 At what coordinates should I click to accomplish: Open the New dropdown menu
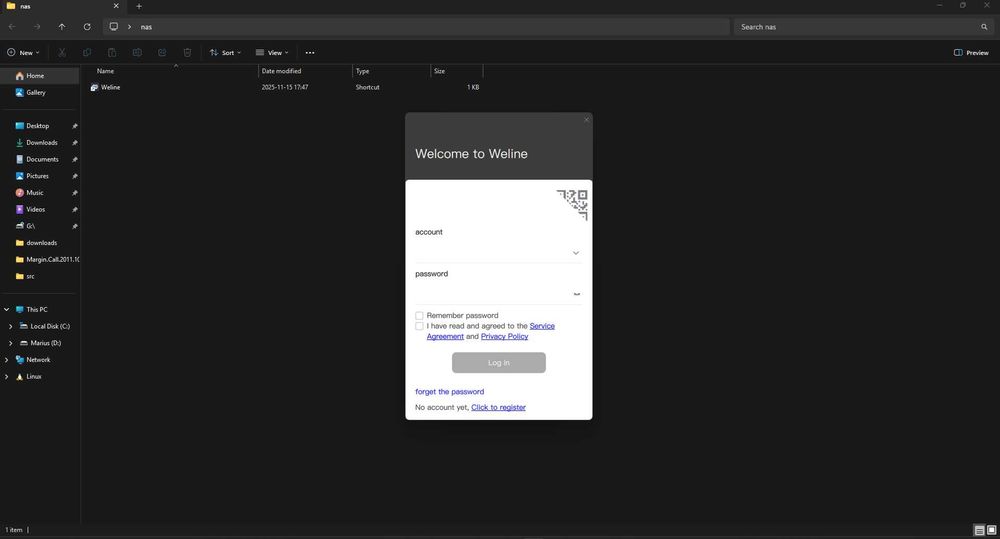click(x=23, y=53)
